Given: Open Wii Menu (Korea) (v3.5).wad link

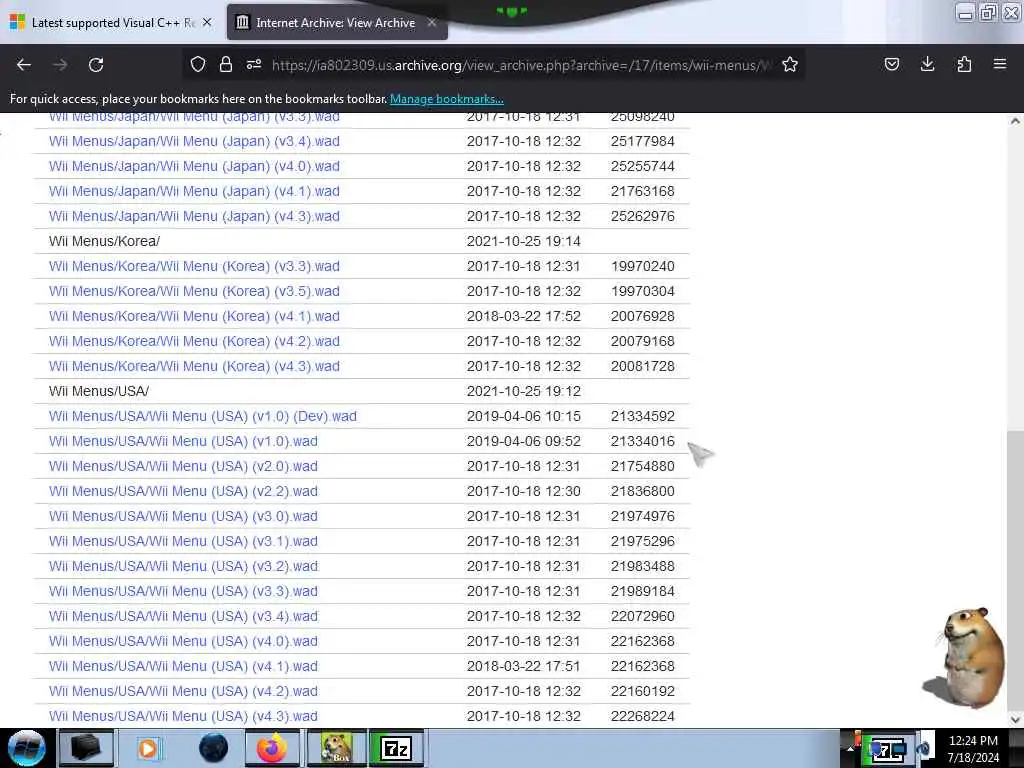Looking at the screenshot, I should click(x=194, y=291).
